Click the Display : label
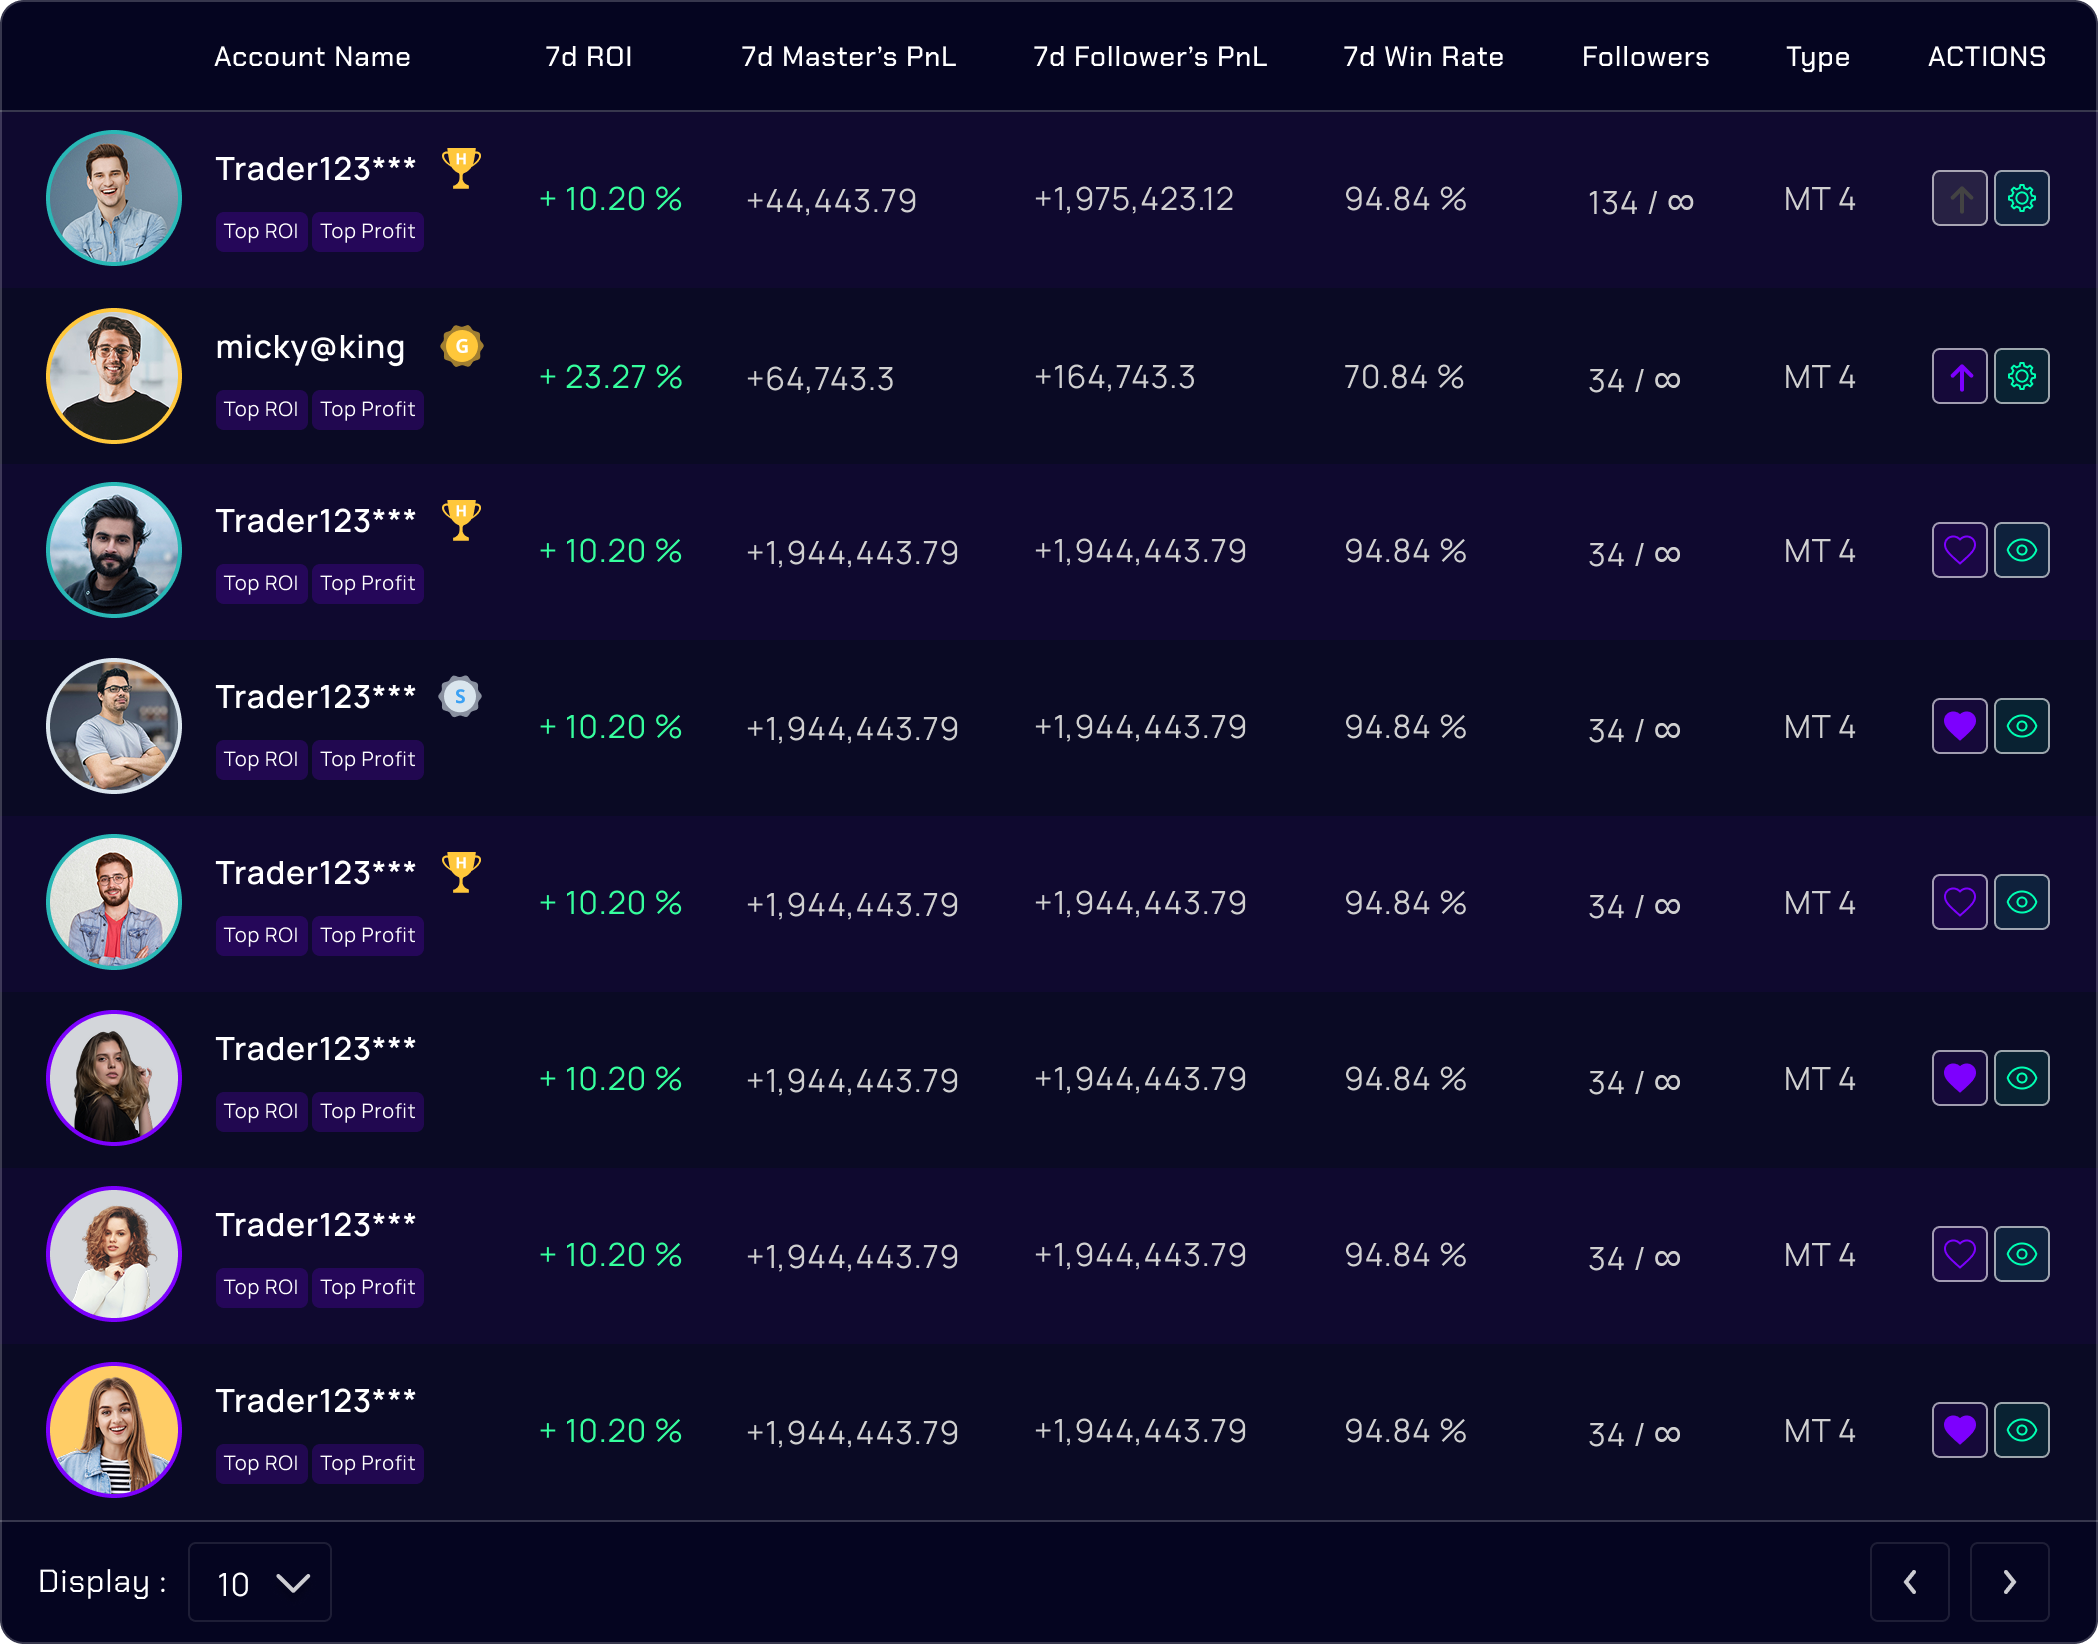The height and width of the screenshot is (1644, 2098). coord(102,1582)
